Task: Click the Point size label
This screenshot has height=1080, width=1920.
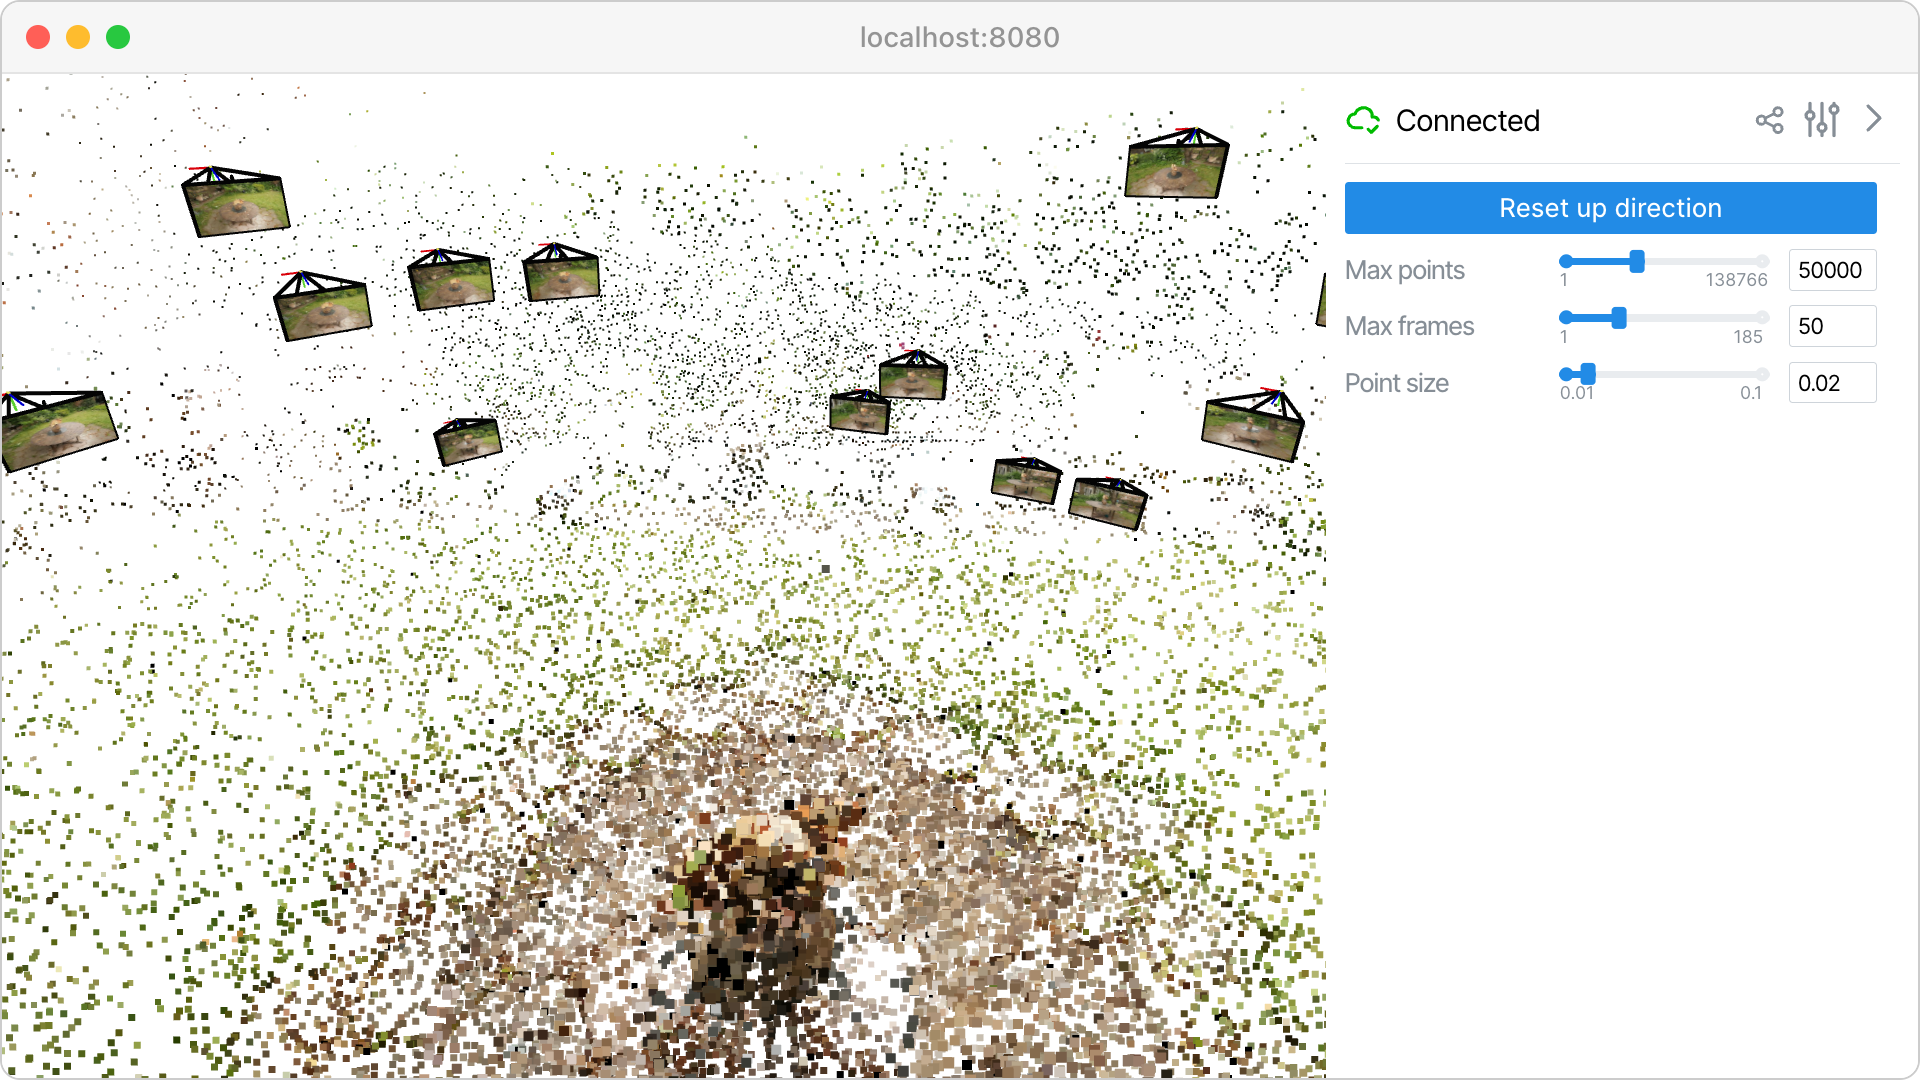Action: pos(1396,383)
